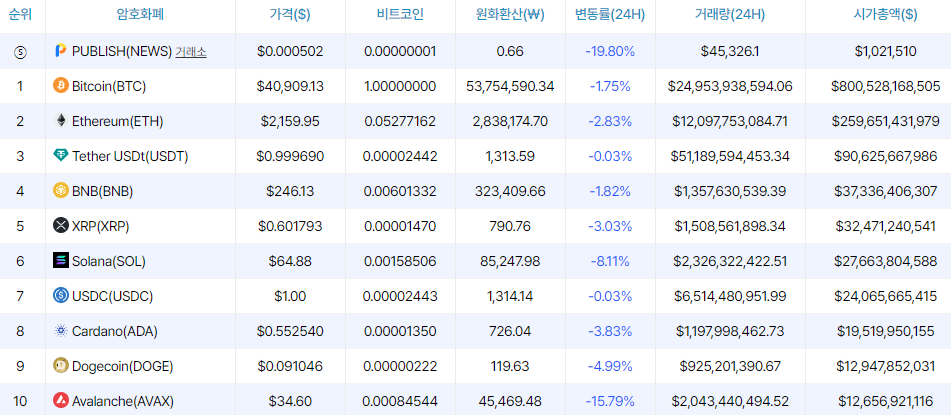This screenshot has width=951, height=415.
Task: Click the Bitcoin orange logo icon
Action: 61,86
